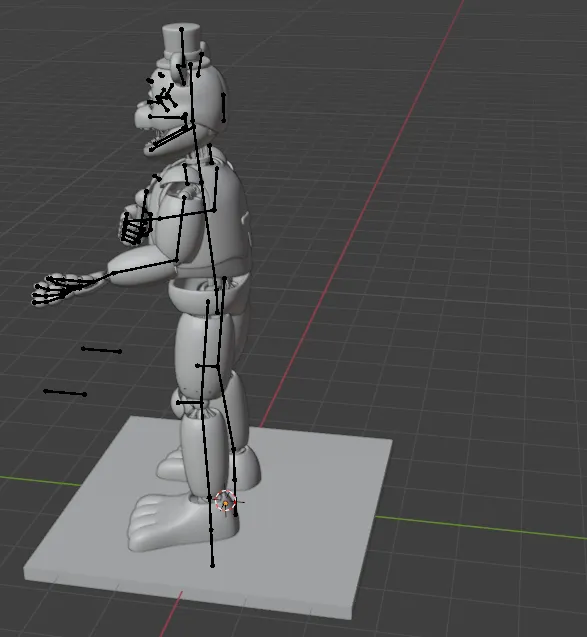The width and height of the screenshot is (587, 637).
Task: Select the lower floating bone left of the legs
Action: [65, 393]
